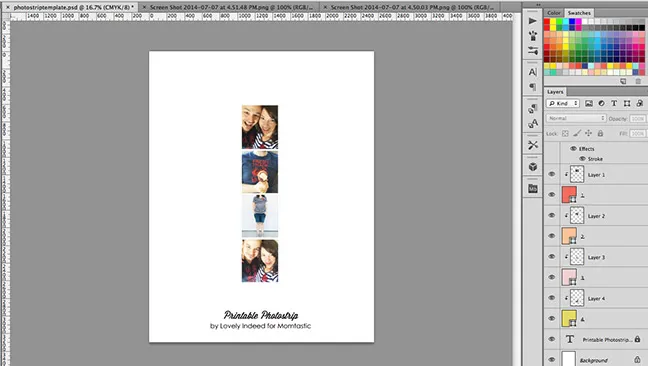The image size is (648, 366).
Task: Select the Layers panel tab
Action: tap(555, 92)
